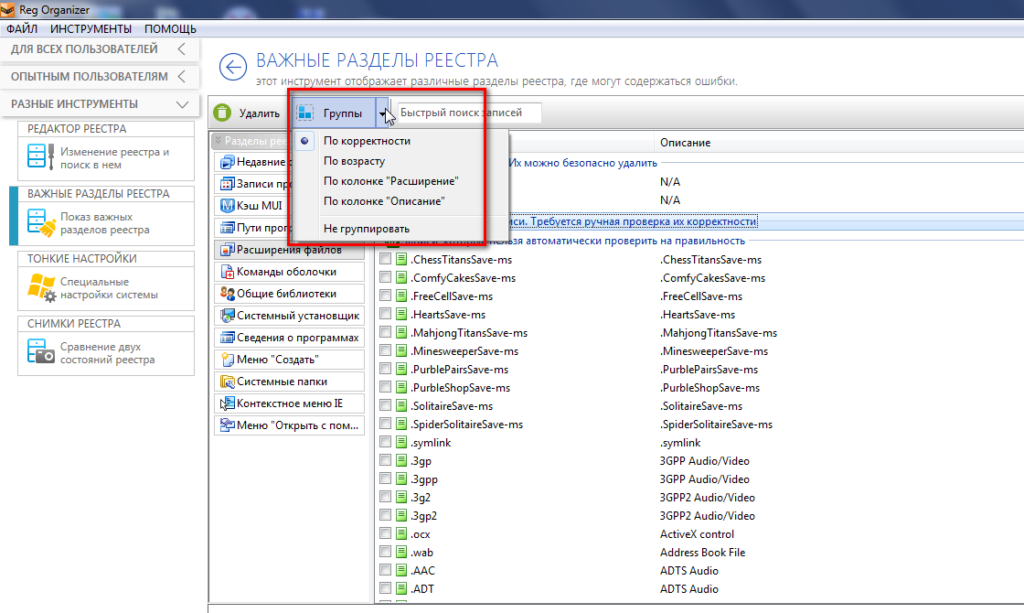Click the back arrow circle icon
Screen dimensions: 1024x613
coord(233,67)
